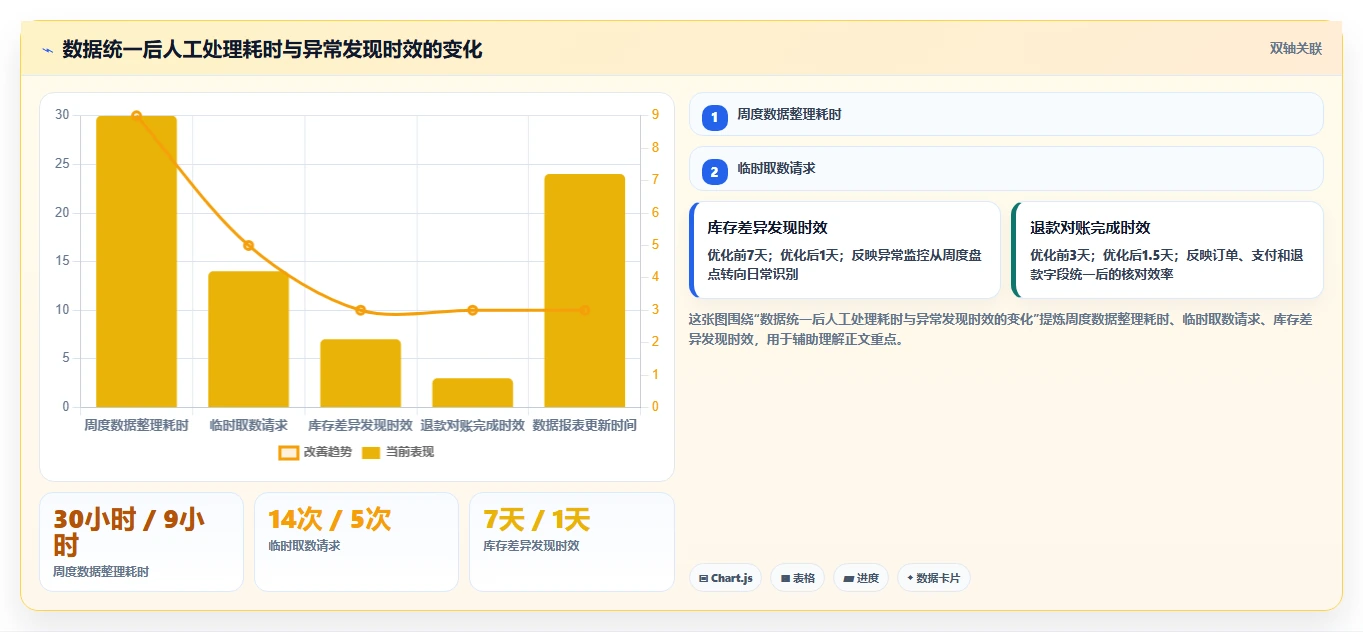
Task: Toggle the 改善趋势 legend item
Action: (315, 452)
